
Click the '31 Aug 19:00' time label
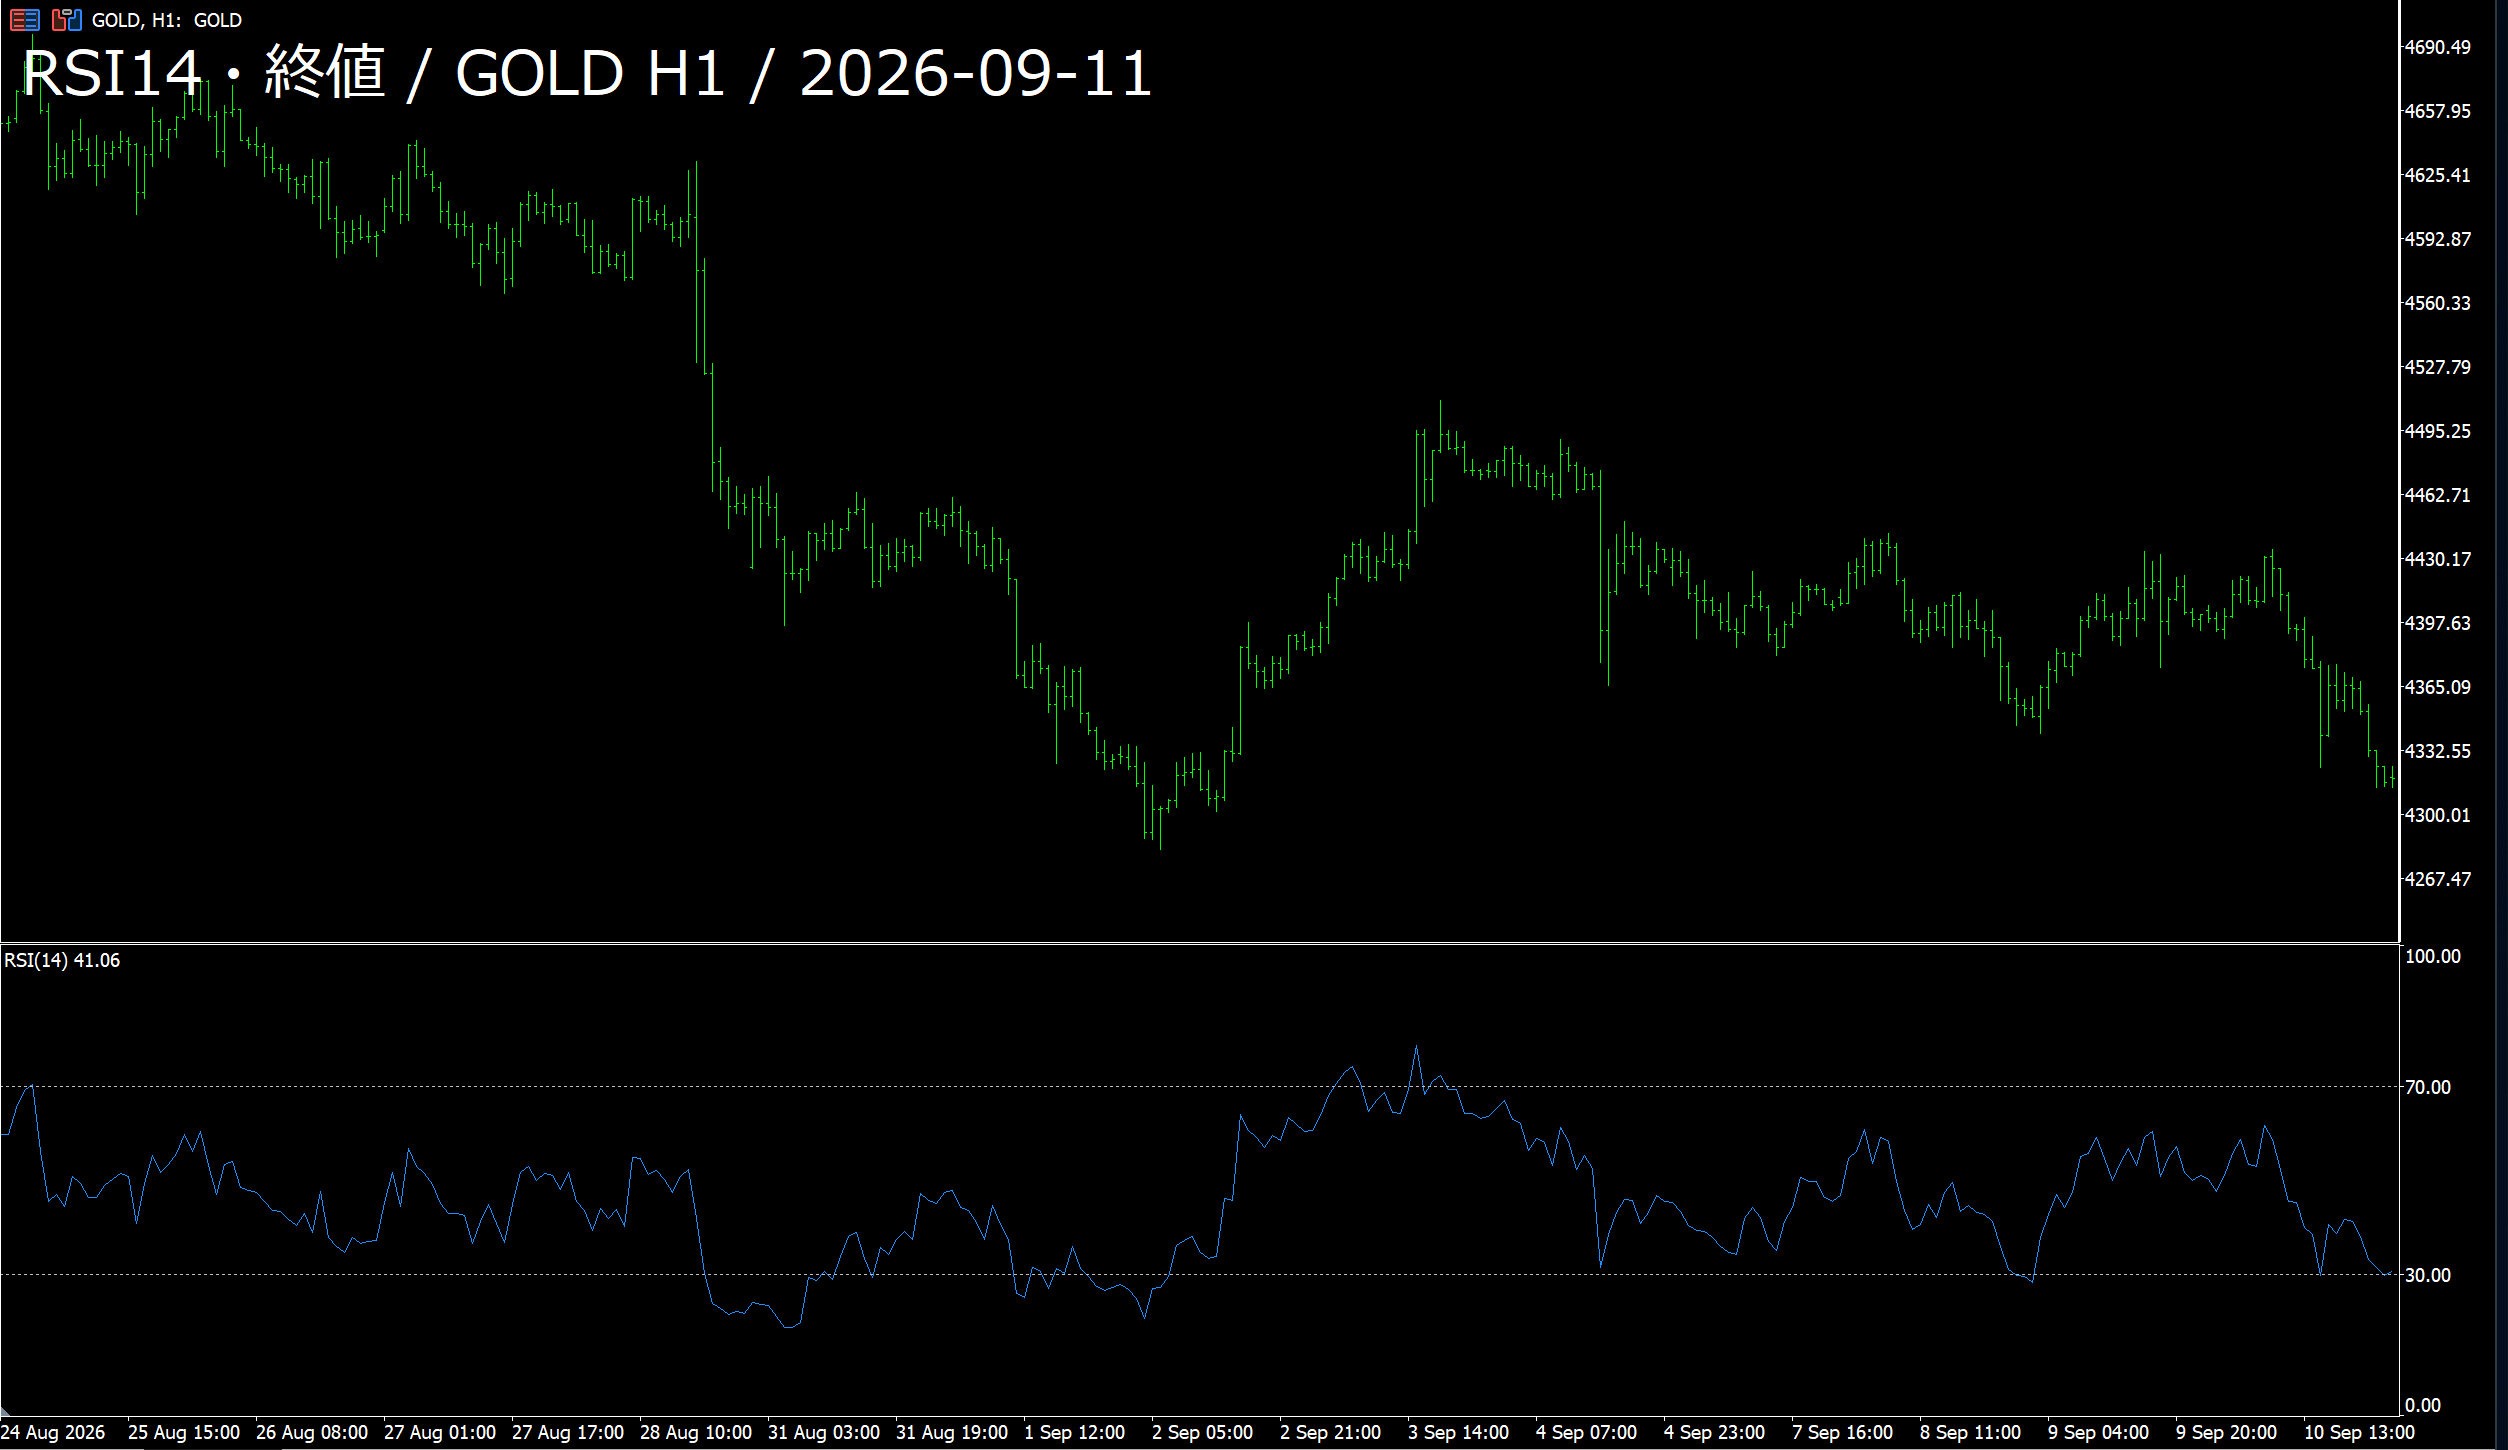952,1432
